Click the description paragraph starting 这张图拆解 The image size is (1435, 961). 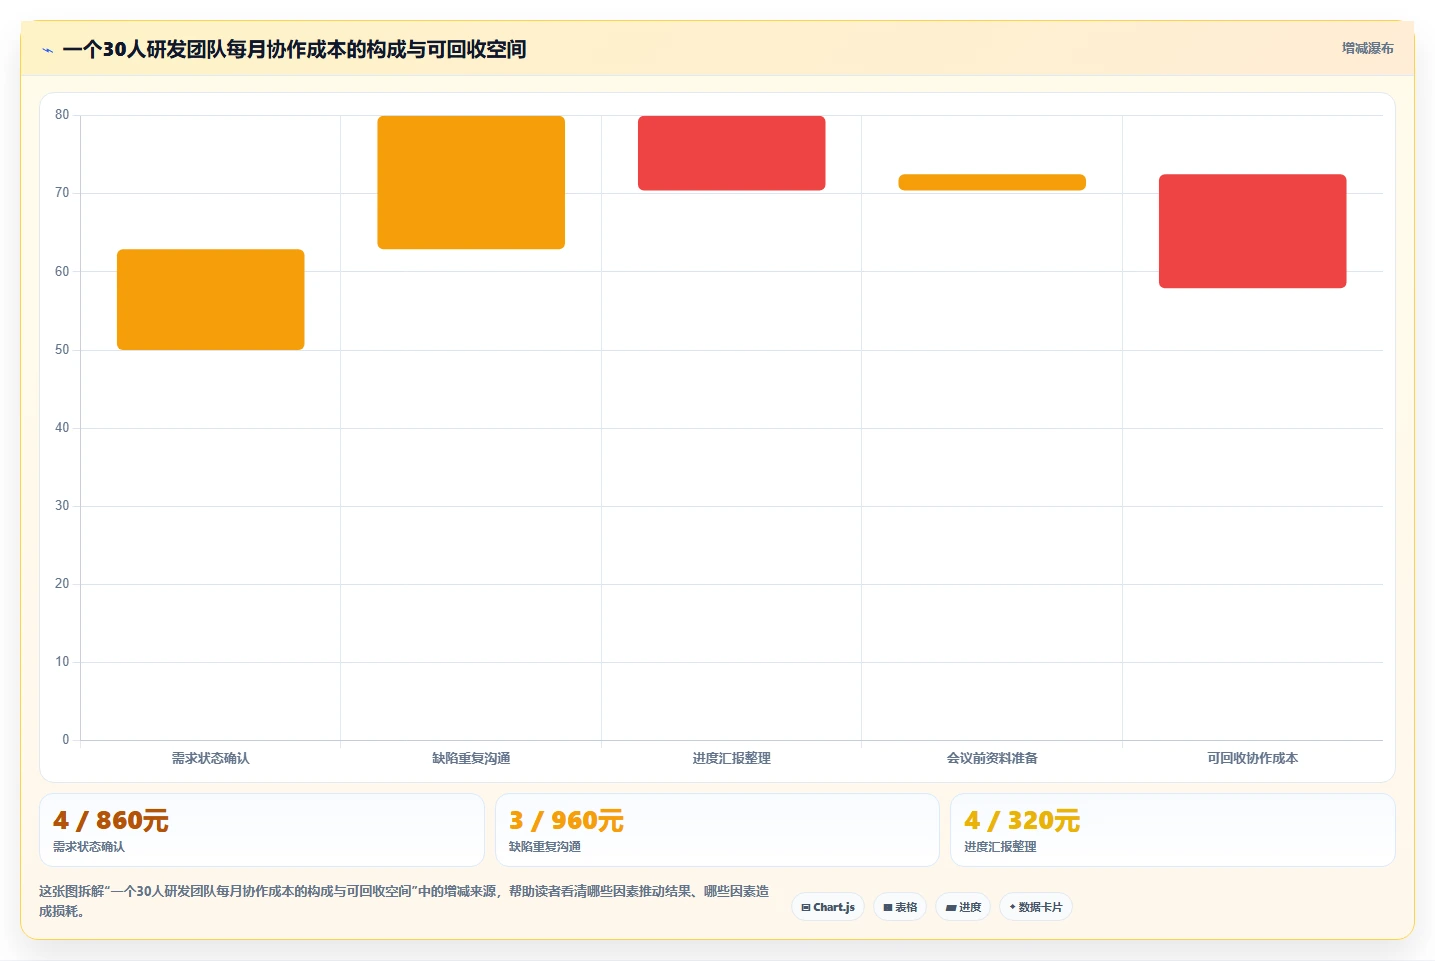[x=404, y=901]
